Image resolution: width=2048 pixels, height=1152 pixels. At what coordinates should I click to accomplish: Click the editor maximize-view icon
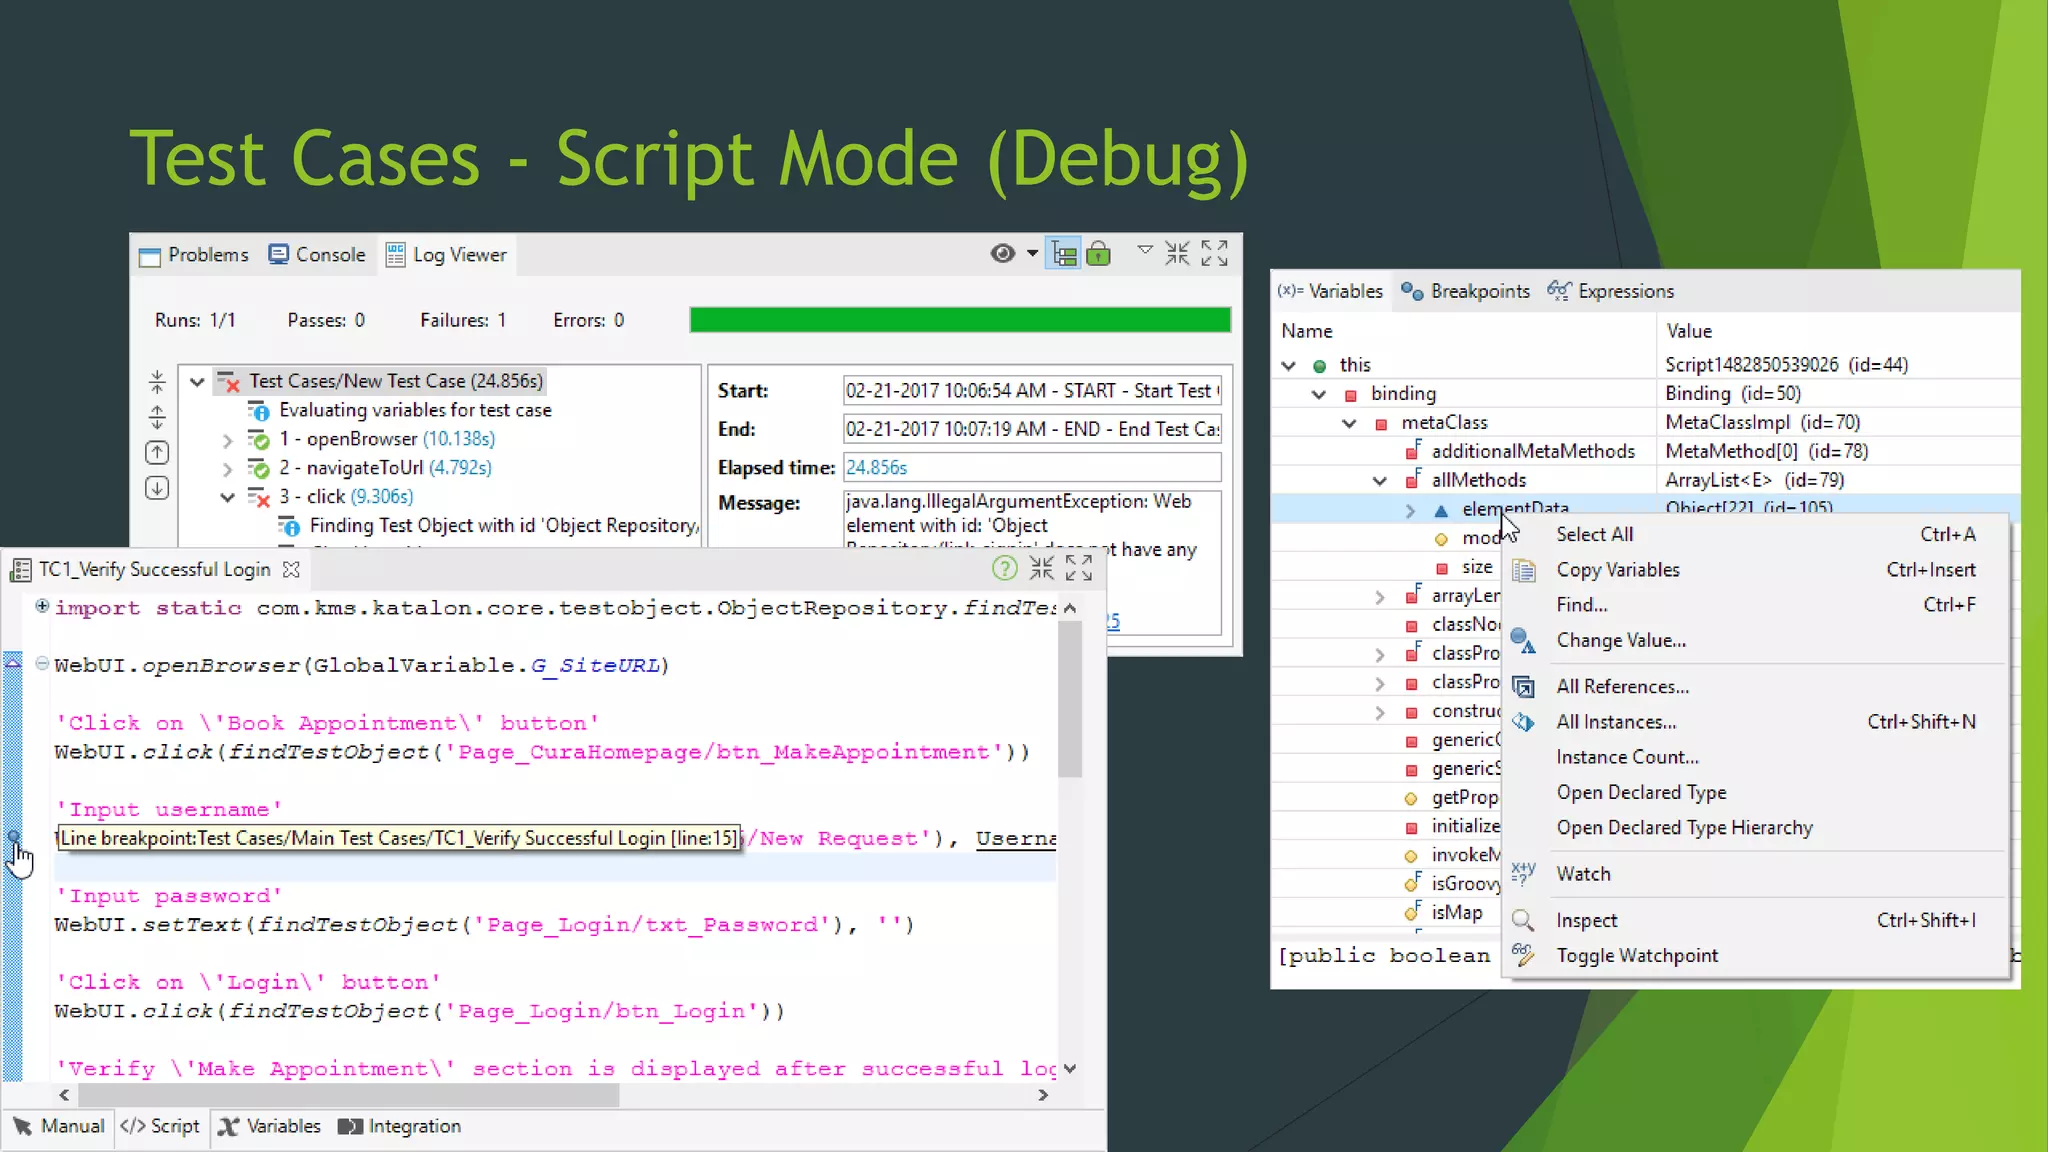[1079, 568]
